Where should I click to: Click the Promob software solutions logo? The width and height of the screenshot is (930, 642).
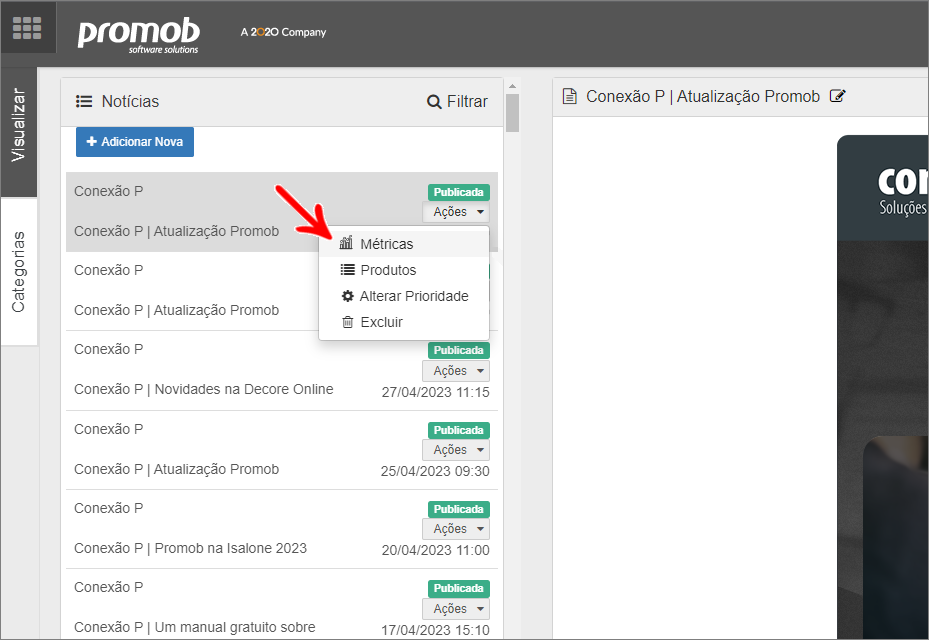[139, 35]
